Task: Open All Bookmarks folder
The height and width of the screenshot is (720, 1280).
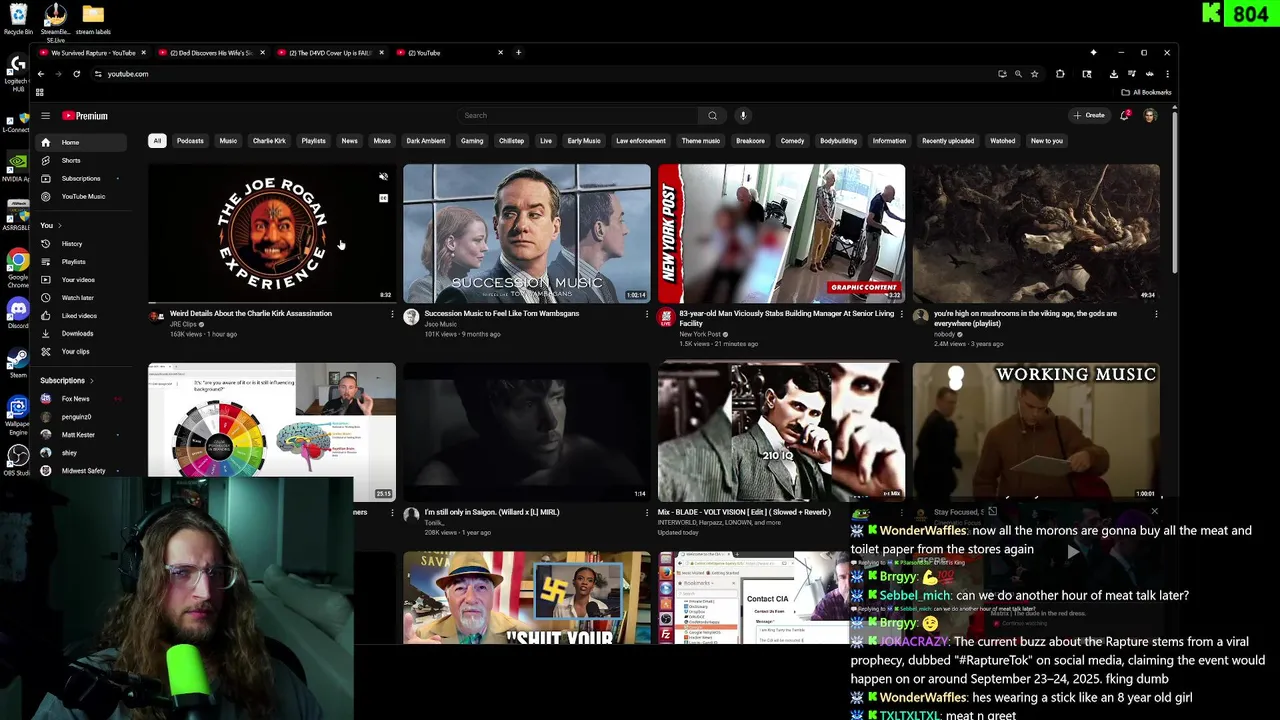Action: point(1146,92)
